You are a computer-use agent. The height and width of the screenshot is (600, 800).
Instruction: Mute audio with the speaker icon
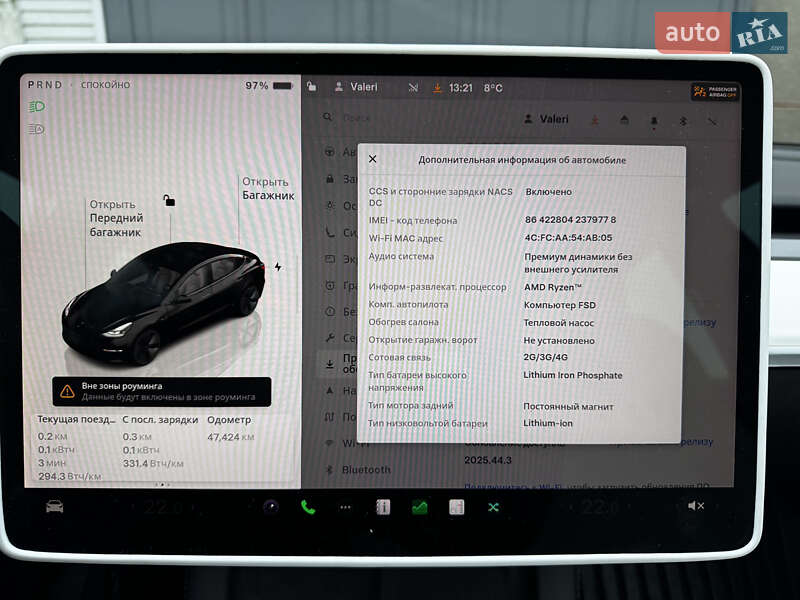click(695, 505)
